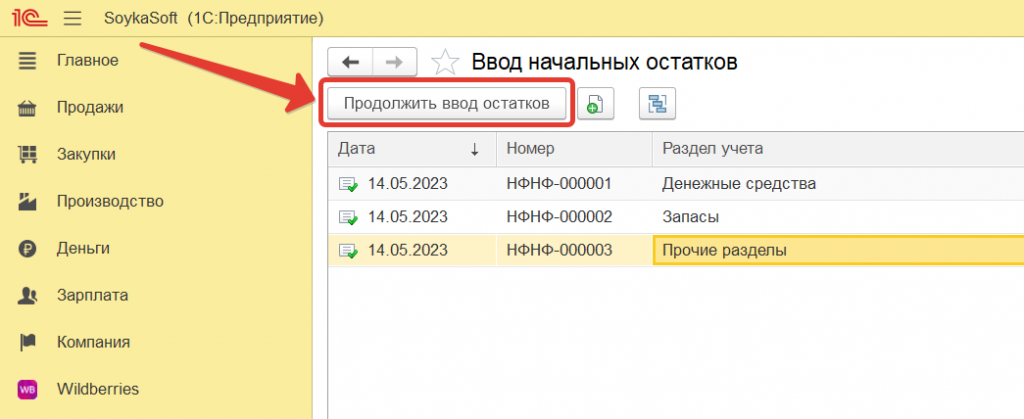Sort by Дата column header
Screen dimensions: 1024x419
point(410,148)
